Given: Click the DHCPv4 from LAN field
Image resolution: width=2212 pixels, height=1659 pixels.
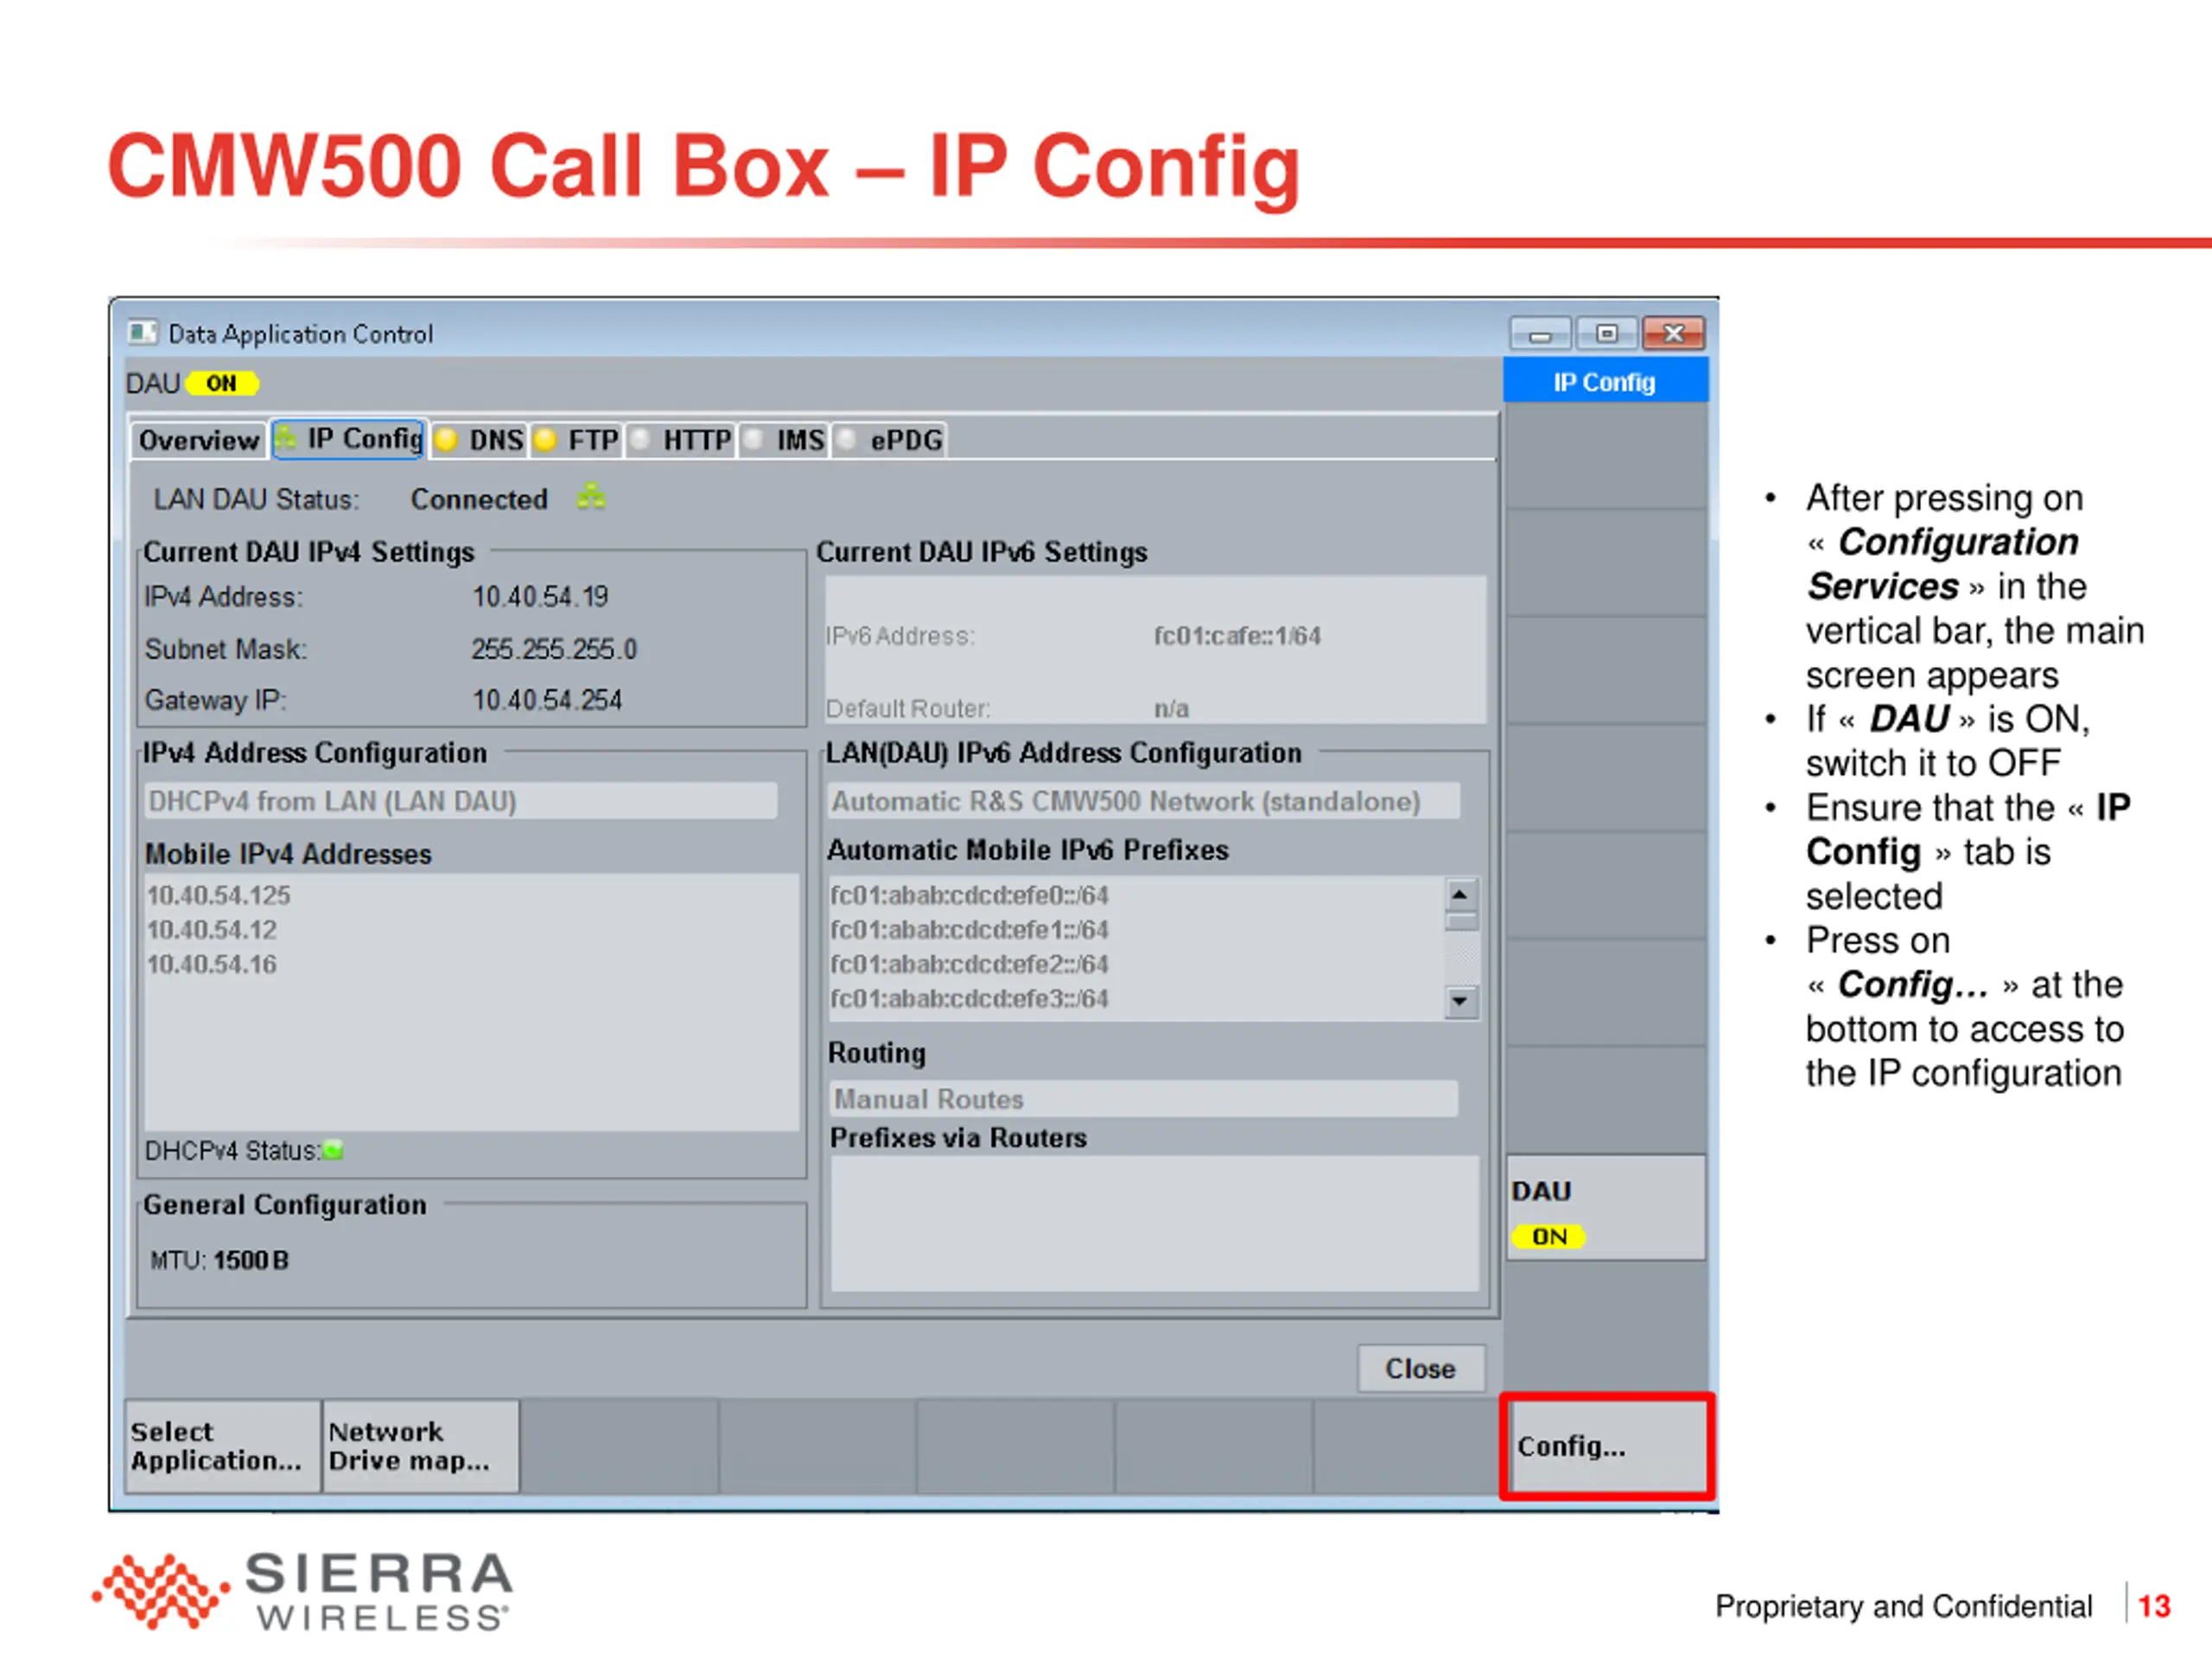Looking at the screenshot, I should point(461,801).
